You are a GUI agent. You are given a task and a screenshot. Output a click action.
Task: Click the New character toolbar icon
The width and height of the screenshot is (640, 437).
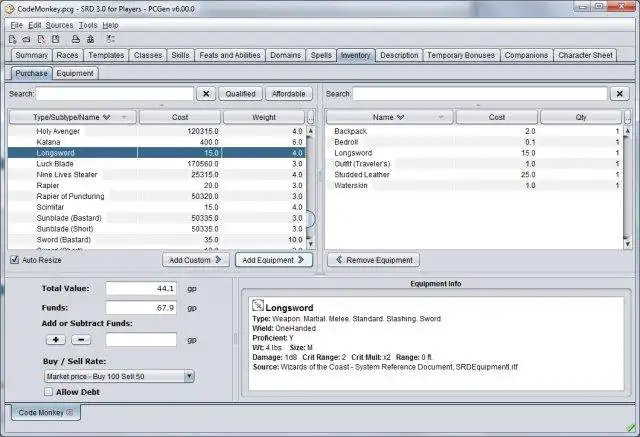click(12, 39)
